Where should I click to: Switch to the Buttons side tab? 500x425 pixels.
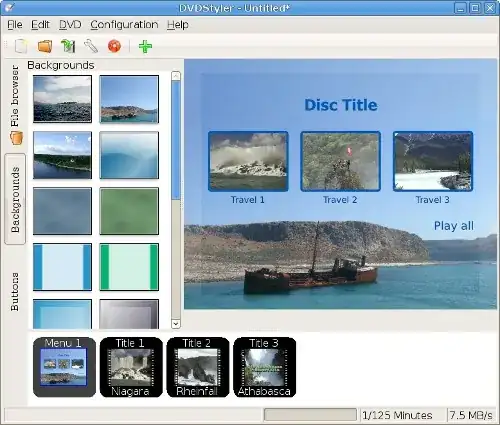tap(15, 292)
